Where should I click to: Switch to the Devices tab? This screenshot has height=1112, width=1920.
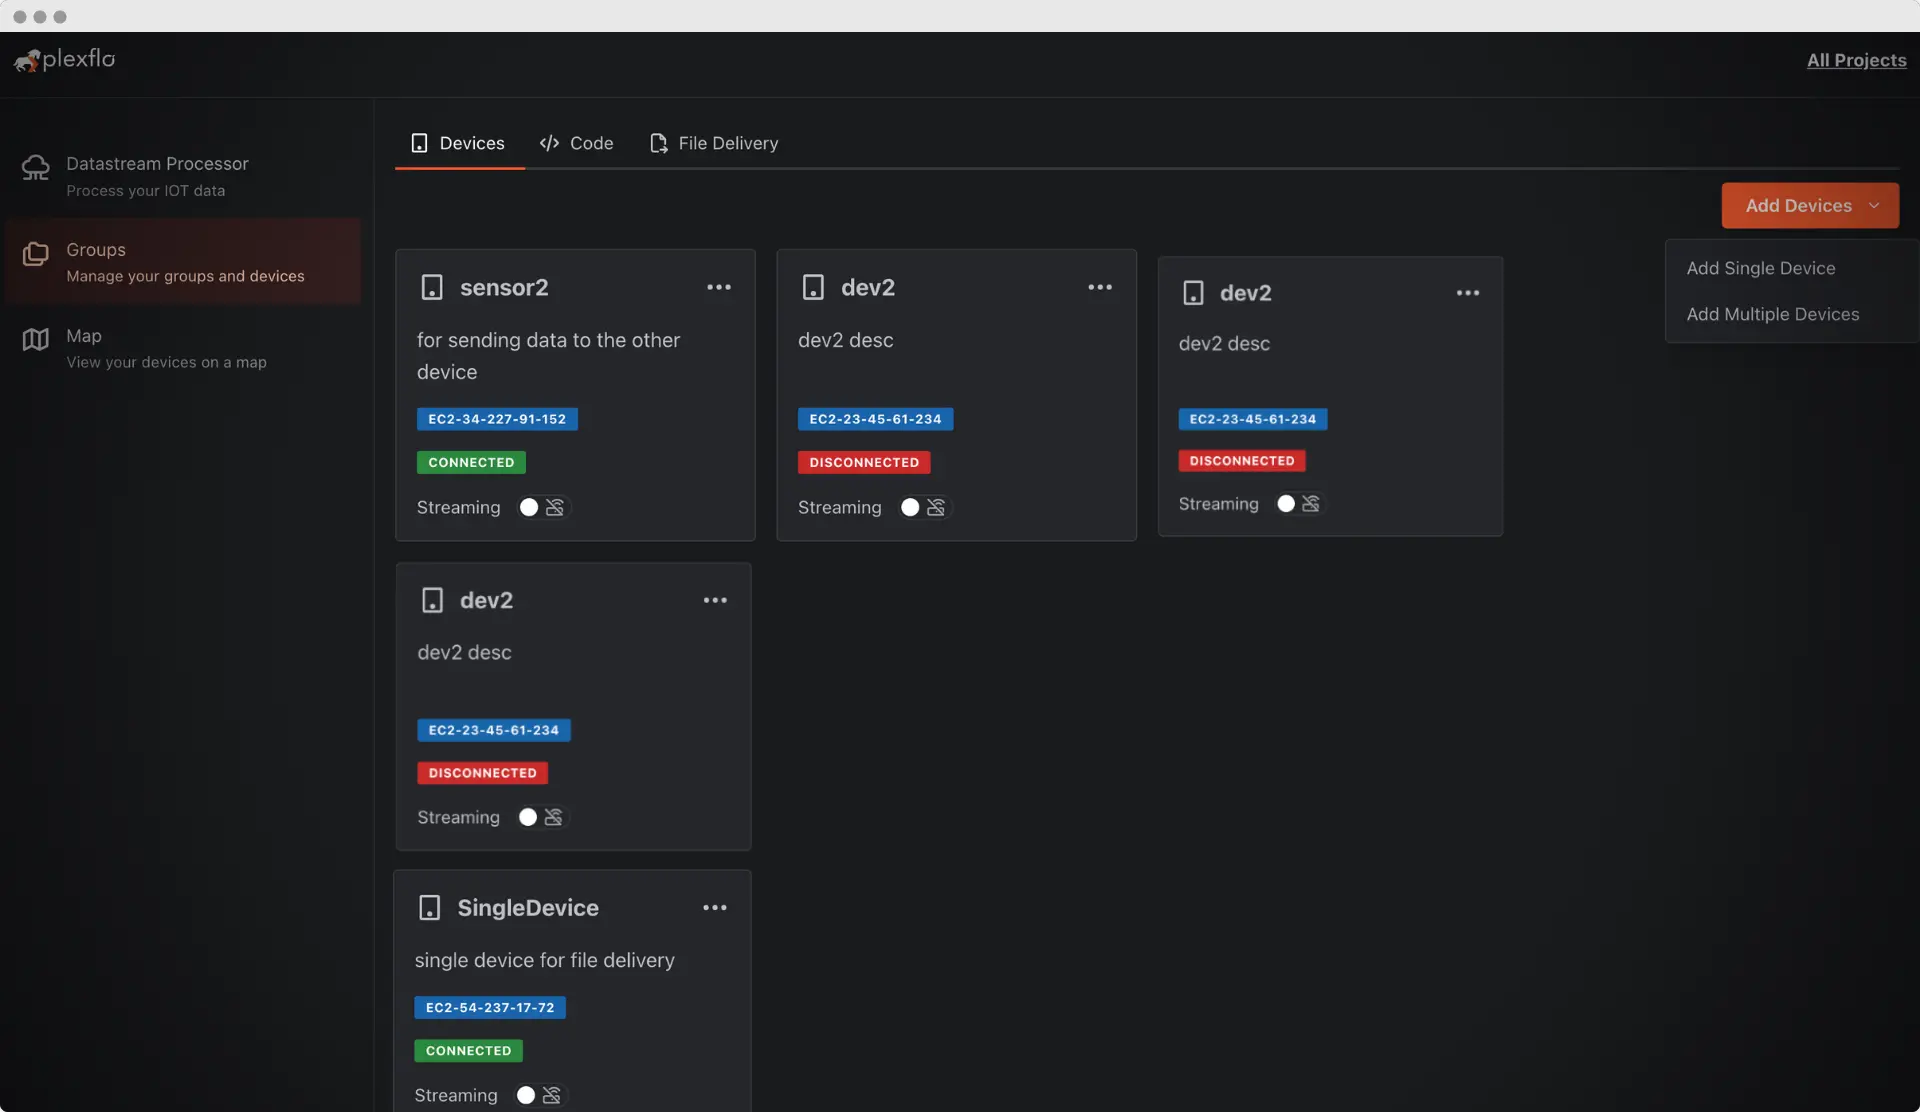(459, 144)
